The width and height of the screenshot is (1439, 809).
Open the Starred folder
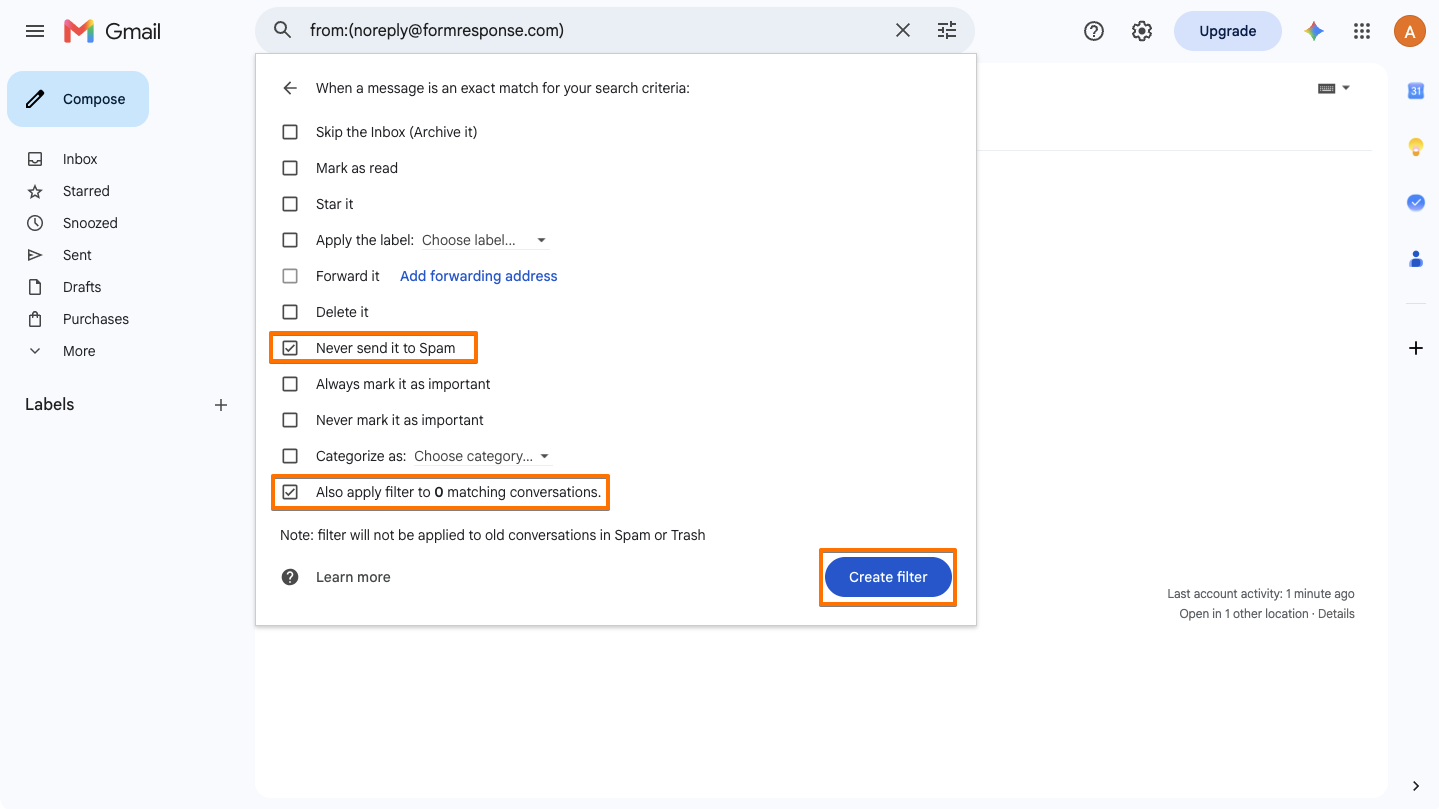(86, 191)
